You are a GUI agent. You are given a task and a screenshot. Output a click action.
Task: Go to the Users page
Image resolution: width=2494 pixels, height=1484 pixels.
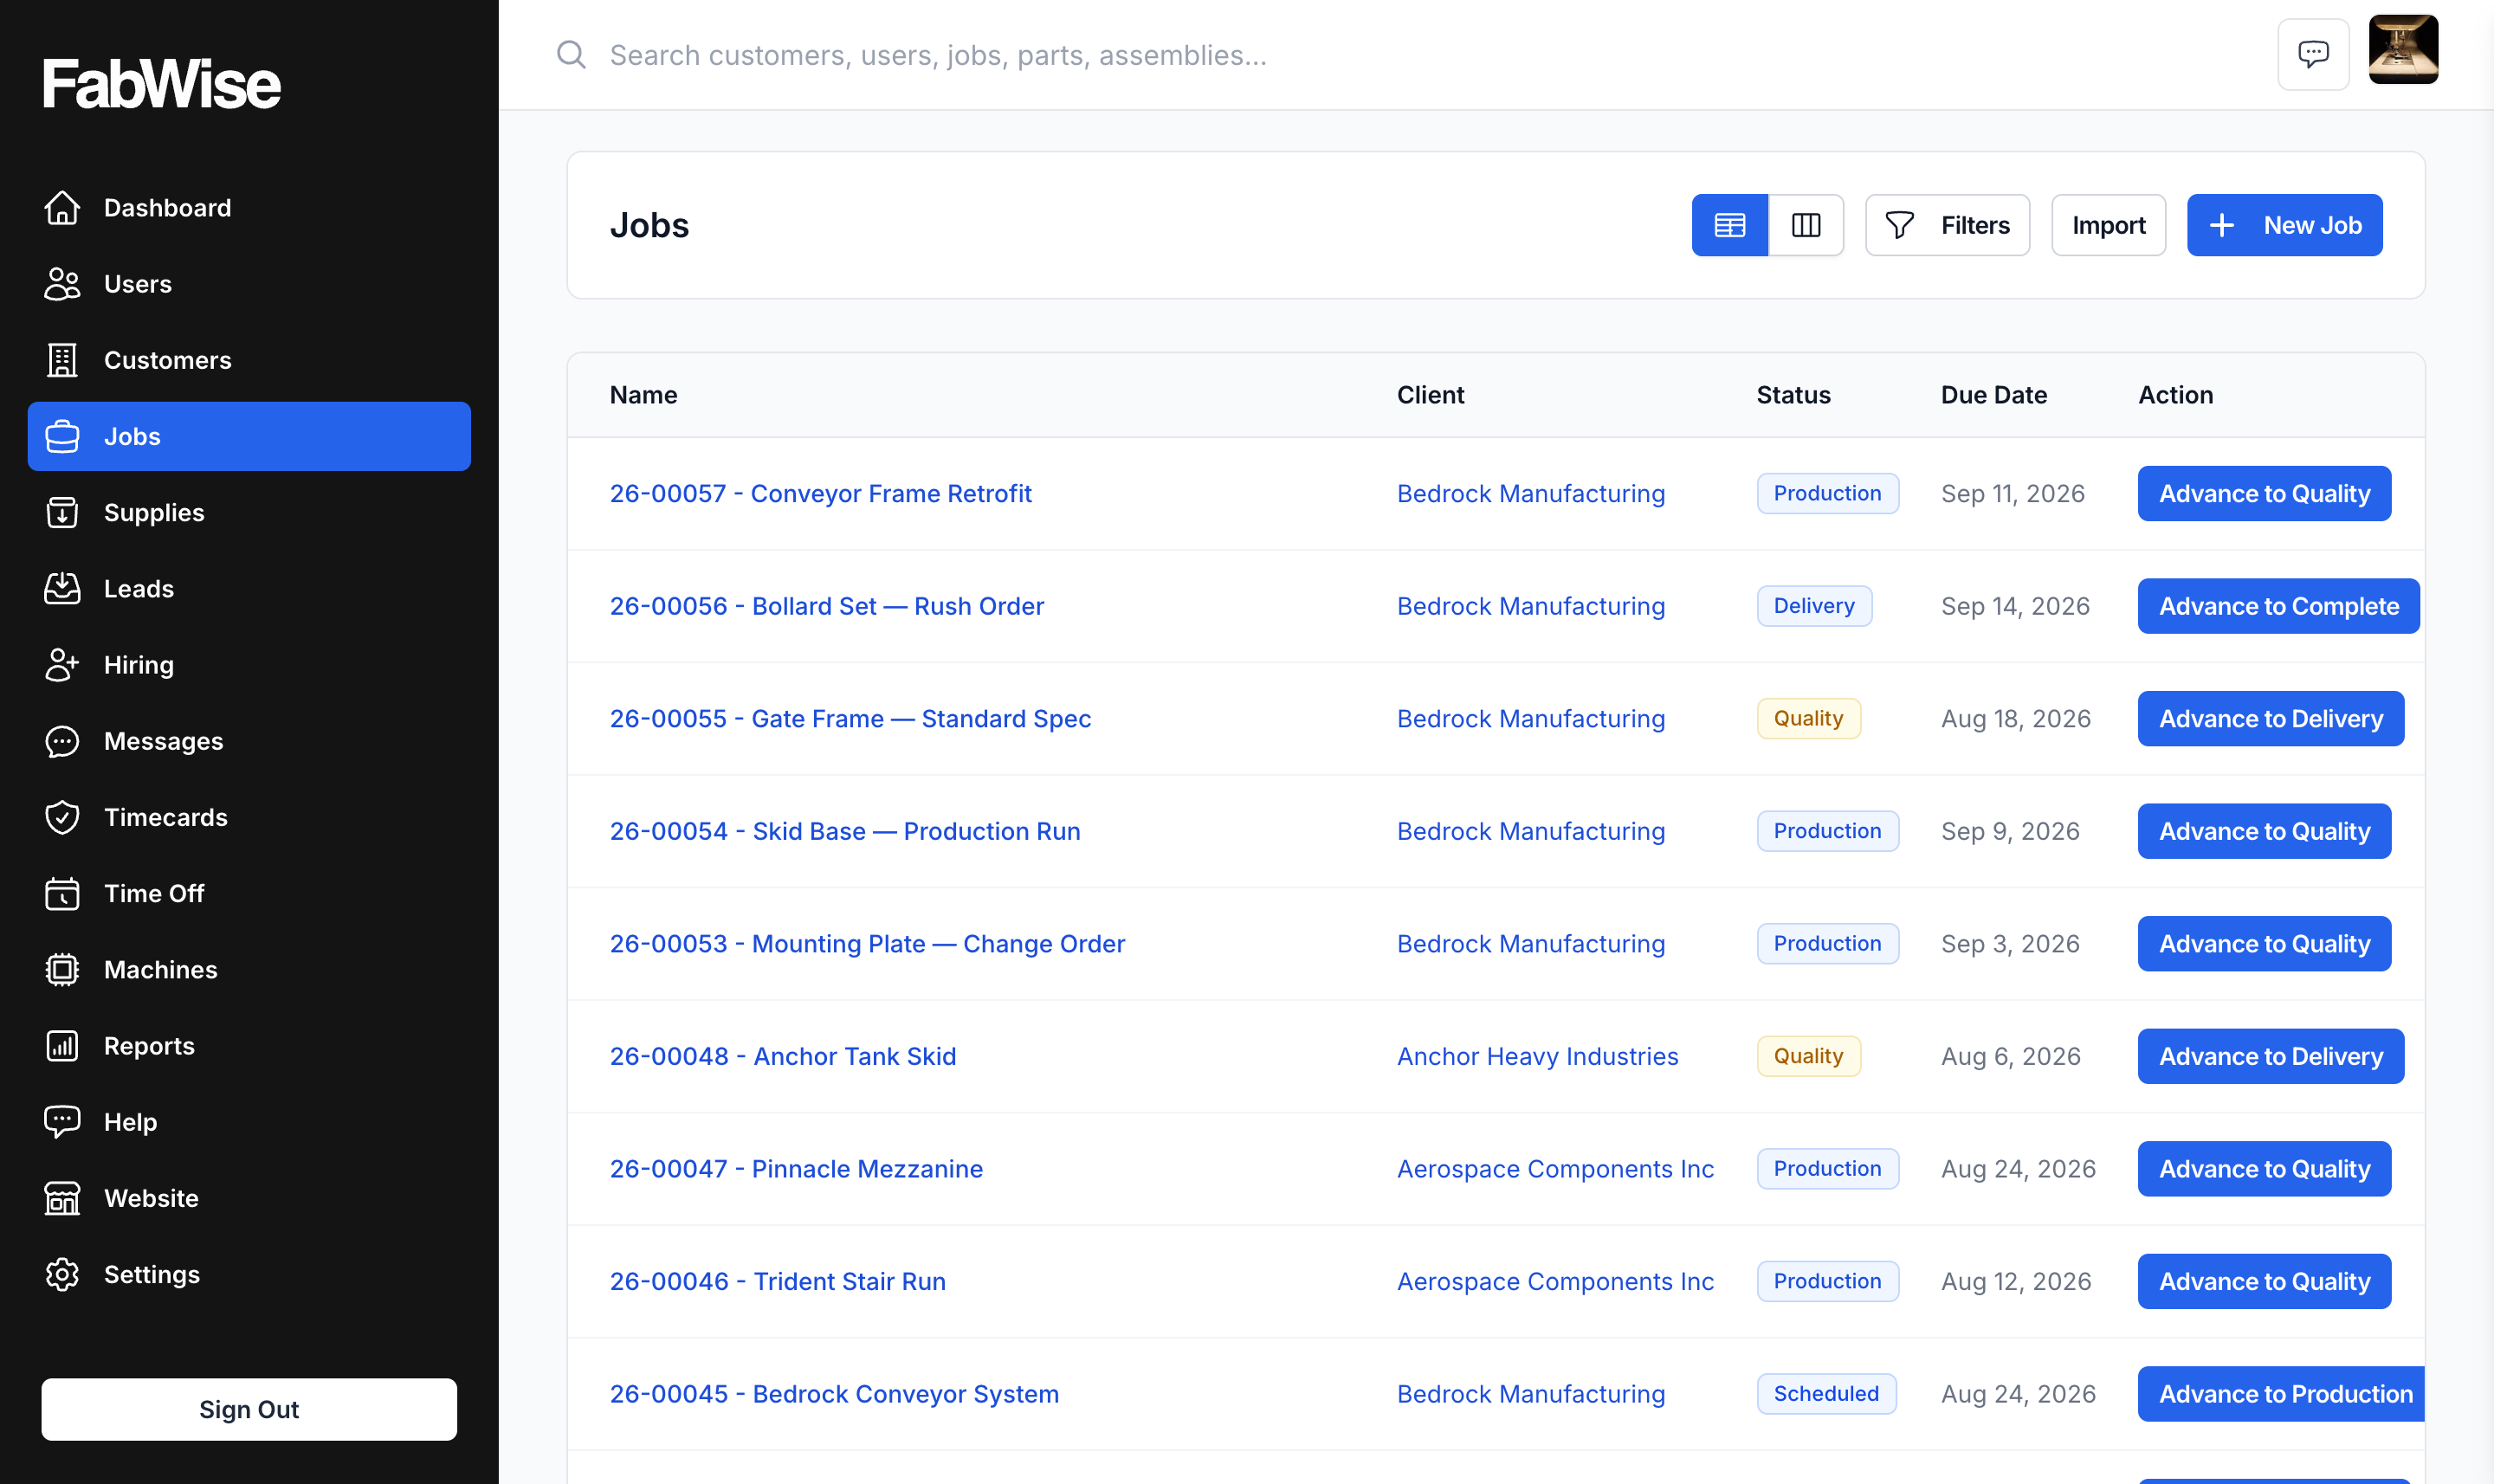(x=249, y=284)
